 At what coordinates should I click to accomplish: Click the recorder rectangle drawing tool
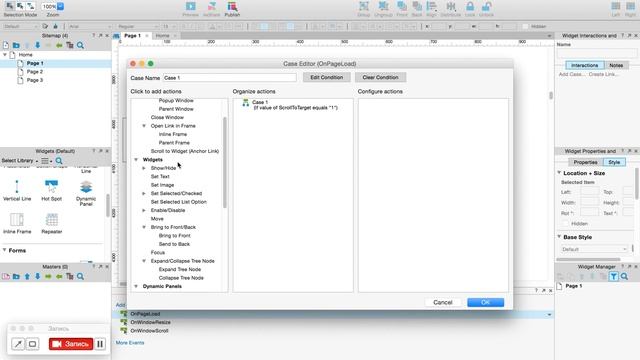point(32,344)
